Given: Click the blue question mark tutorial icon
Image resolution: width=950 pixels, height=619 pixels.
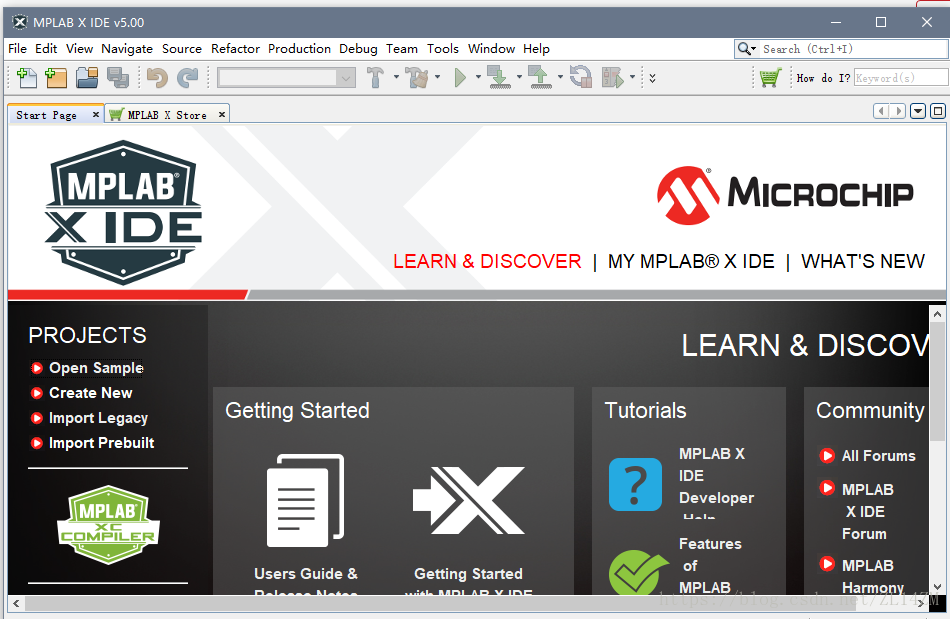Looking at the screenshot, I should tap(635, 485).
